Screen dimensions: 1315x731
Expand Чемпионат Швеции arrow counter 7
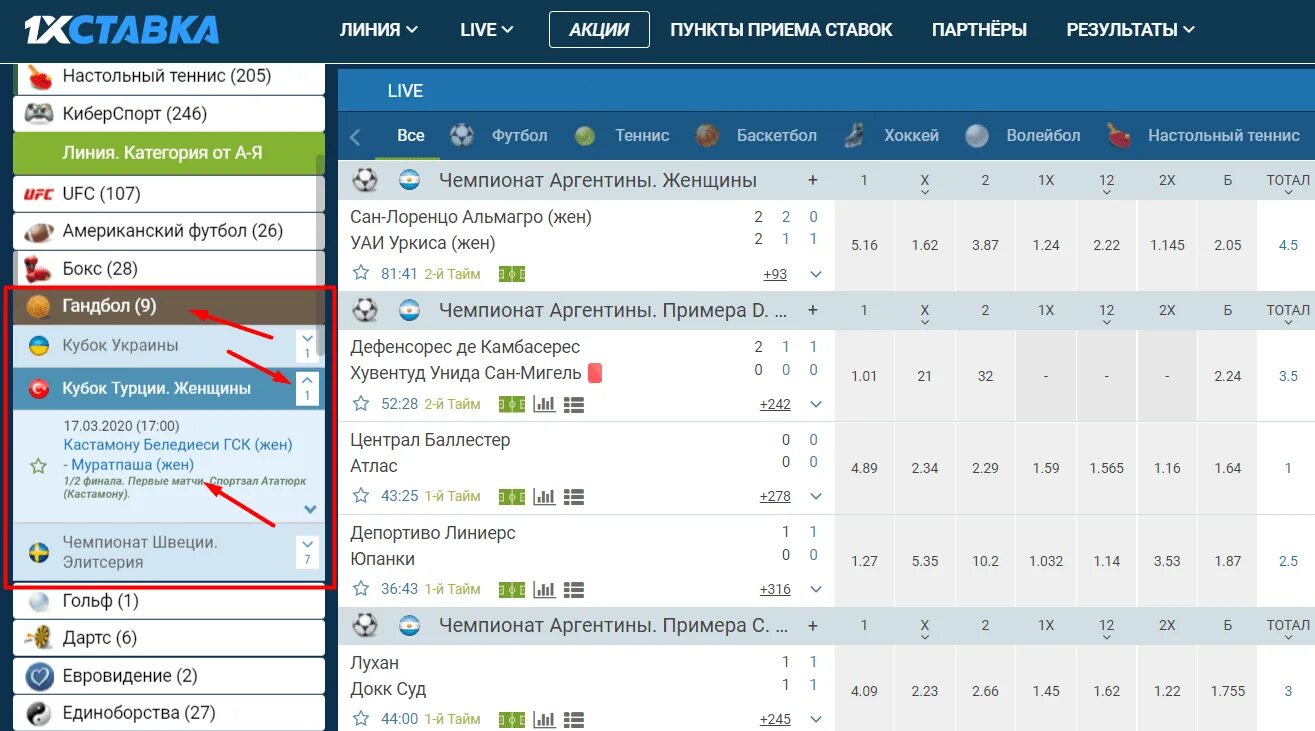[x=307, y=552]
